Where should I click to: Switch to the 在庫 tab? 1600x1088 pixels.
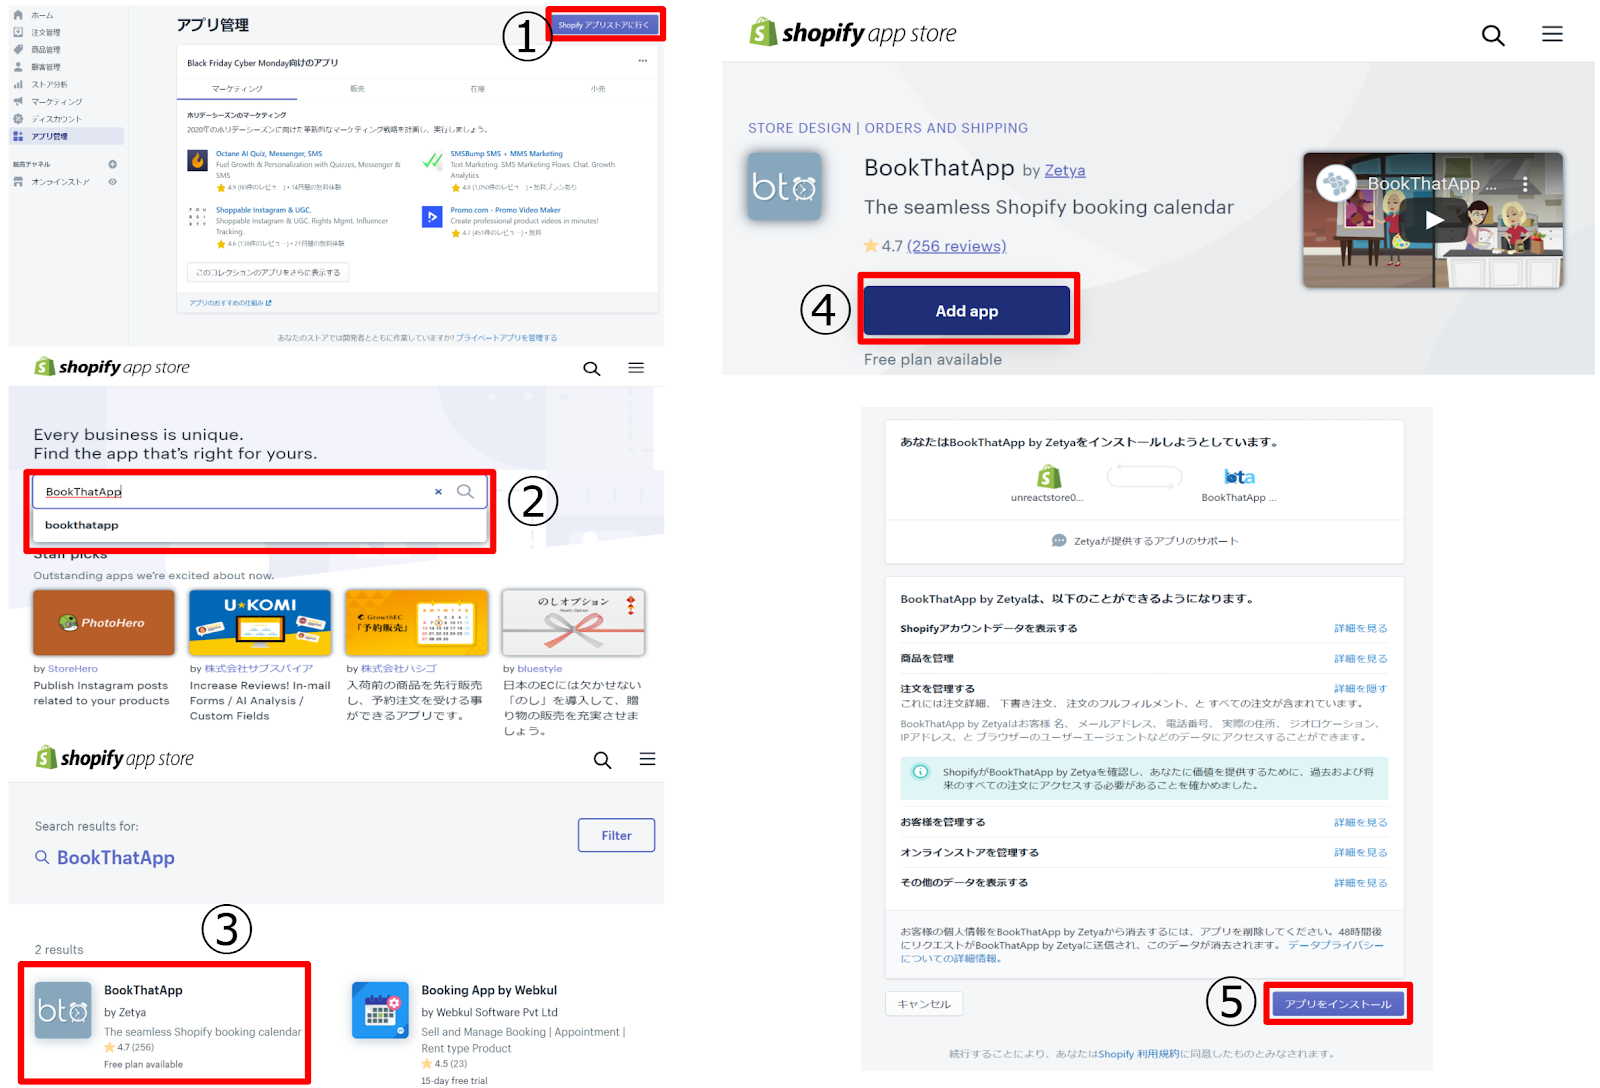pyautogui.click(x=477, y=89)
